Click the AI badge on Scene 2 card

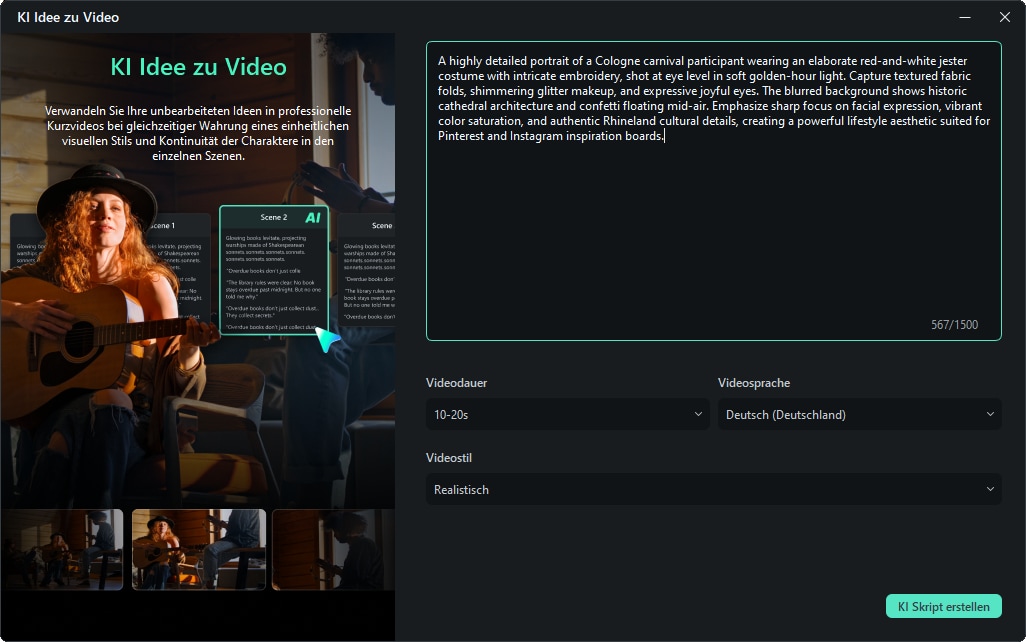[313, 217]
